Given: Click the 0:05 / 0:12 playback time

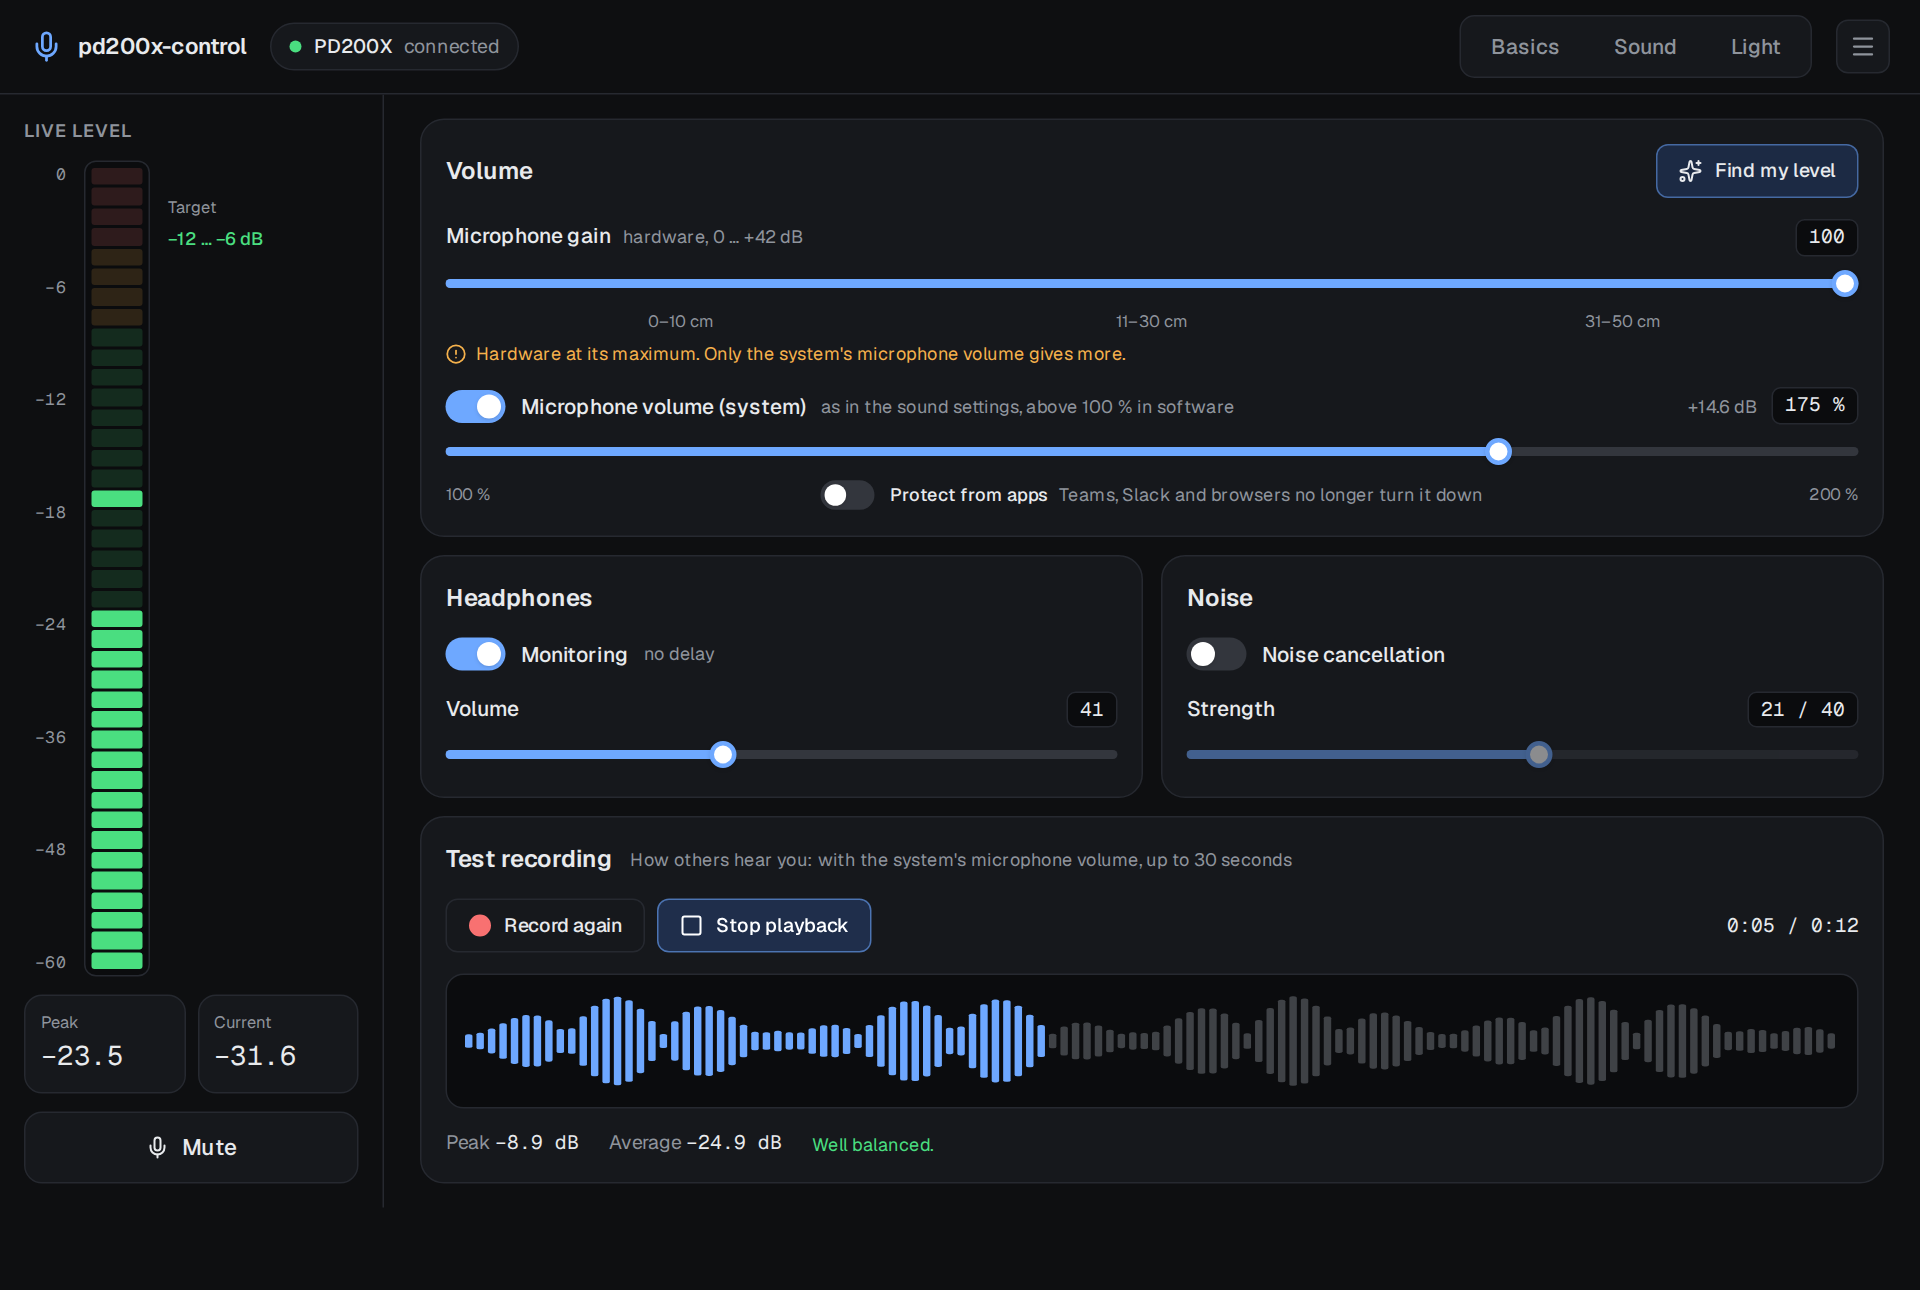Looking at the screenshot, I should (1792, 926).
